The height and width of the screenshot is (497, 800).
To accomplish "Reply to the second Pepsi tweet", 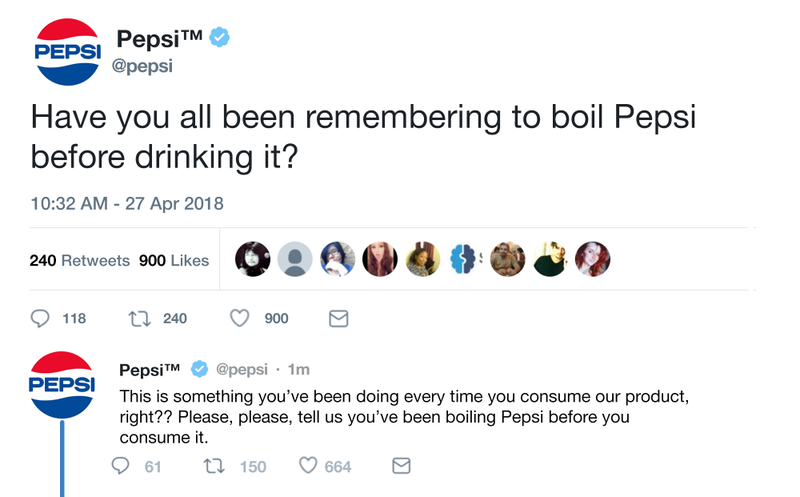I will pyautogui.click(x=120, y=465).
